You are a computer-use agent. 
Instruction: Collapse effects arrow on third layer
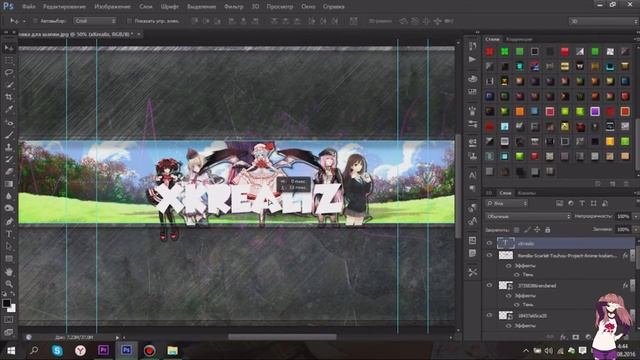(x=633, y=285)
